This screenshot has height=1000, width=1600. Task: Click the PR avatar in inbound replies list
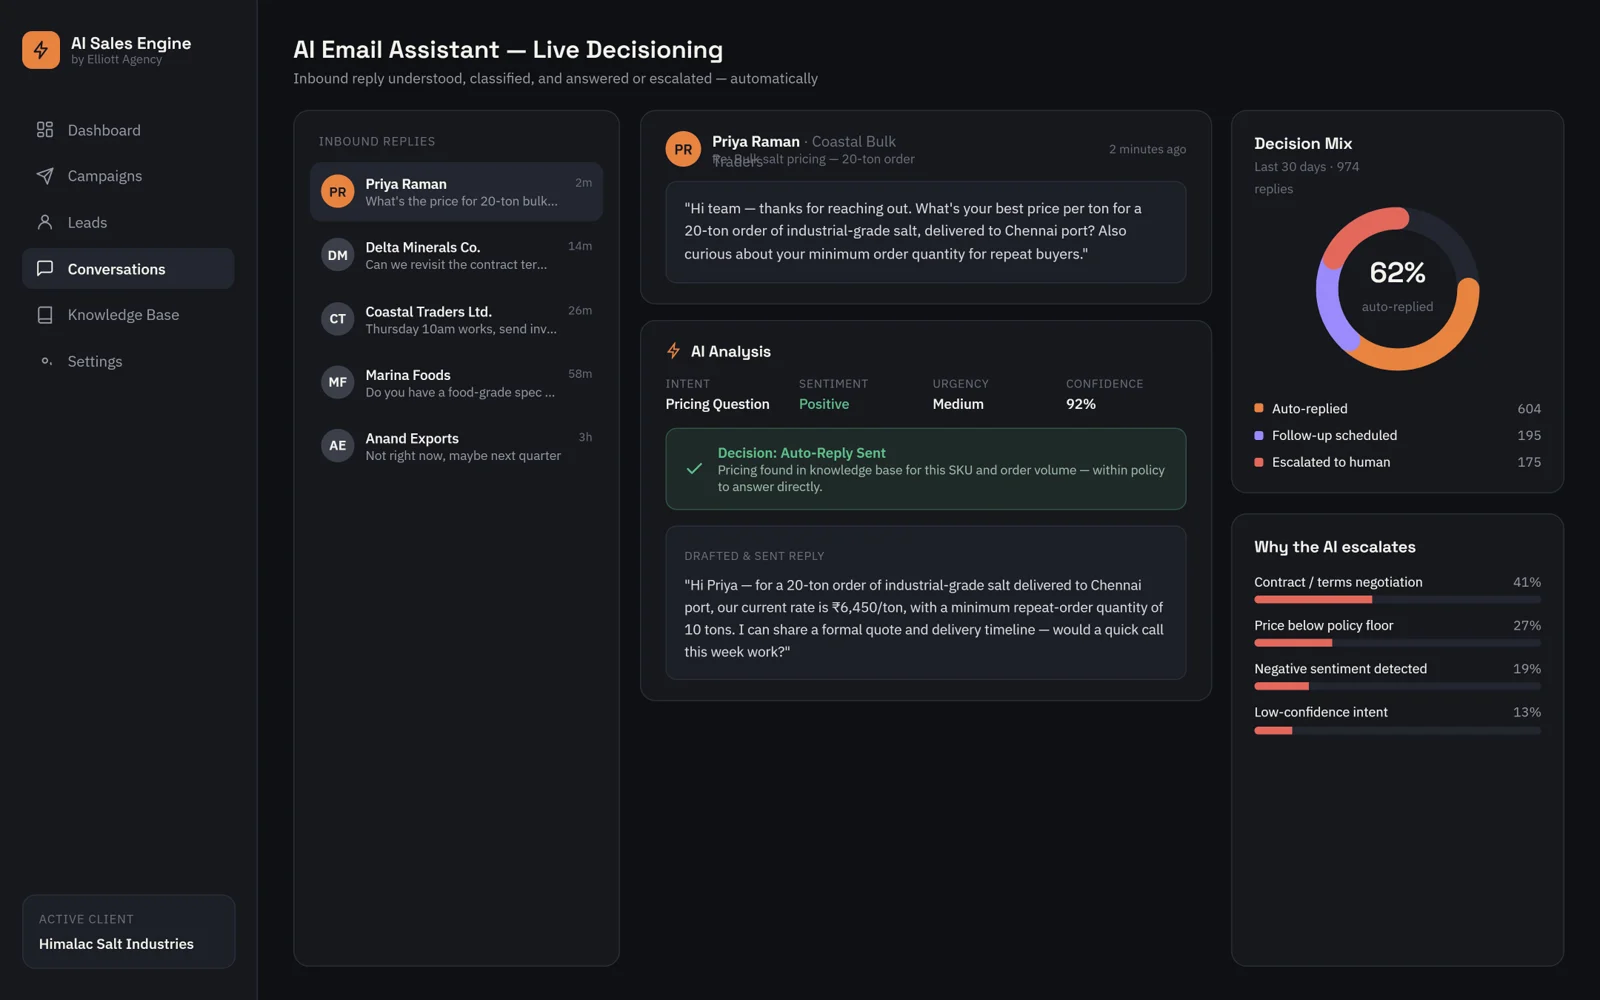338,191
